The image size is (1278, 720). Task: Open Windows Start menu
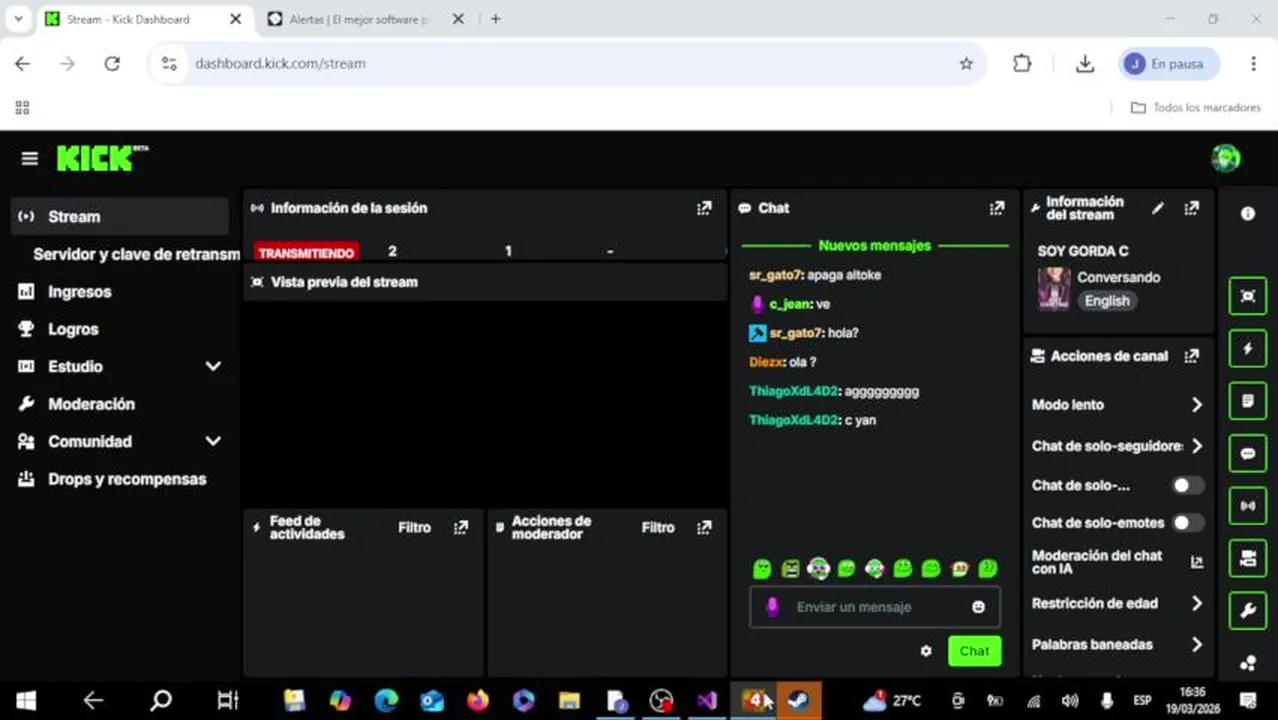point(26,701)
